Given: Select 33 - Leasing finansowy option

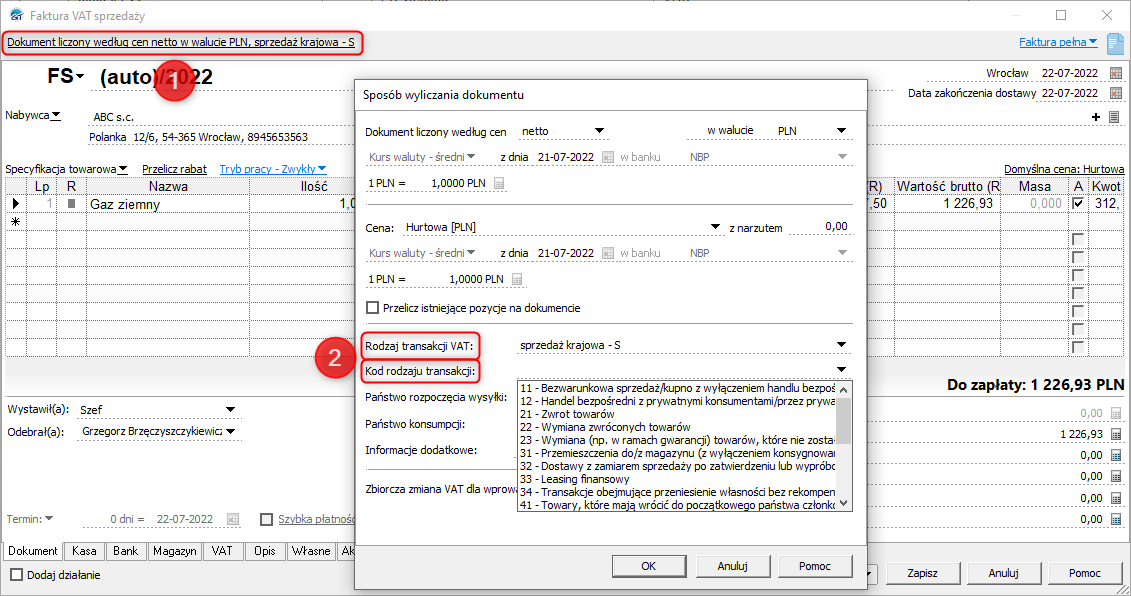Looking at the screenshot, I should click(677, 479).
